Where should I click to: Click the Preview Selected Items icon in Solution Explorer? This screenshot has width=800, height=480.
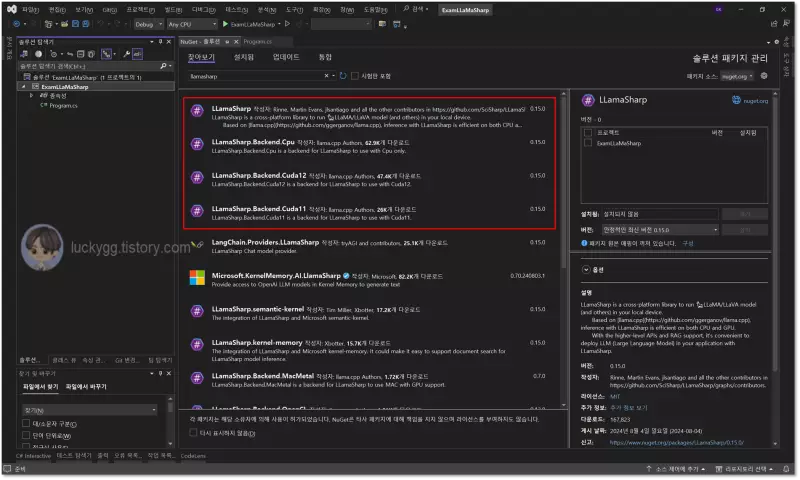tap(137, 54)
